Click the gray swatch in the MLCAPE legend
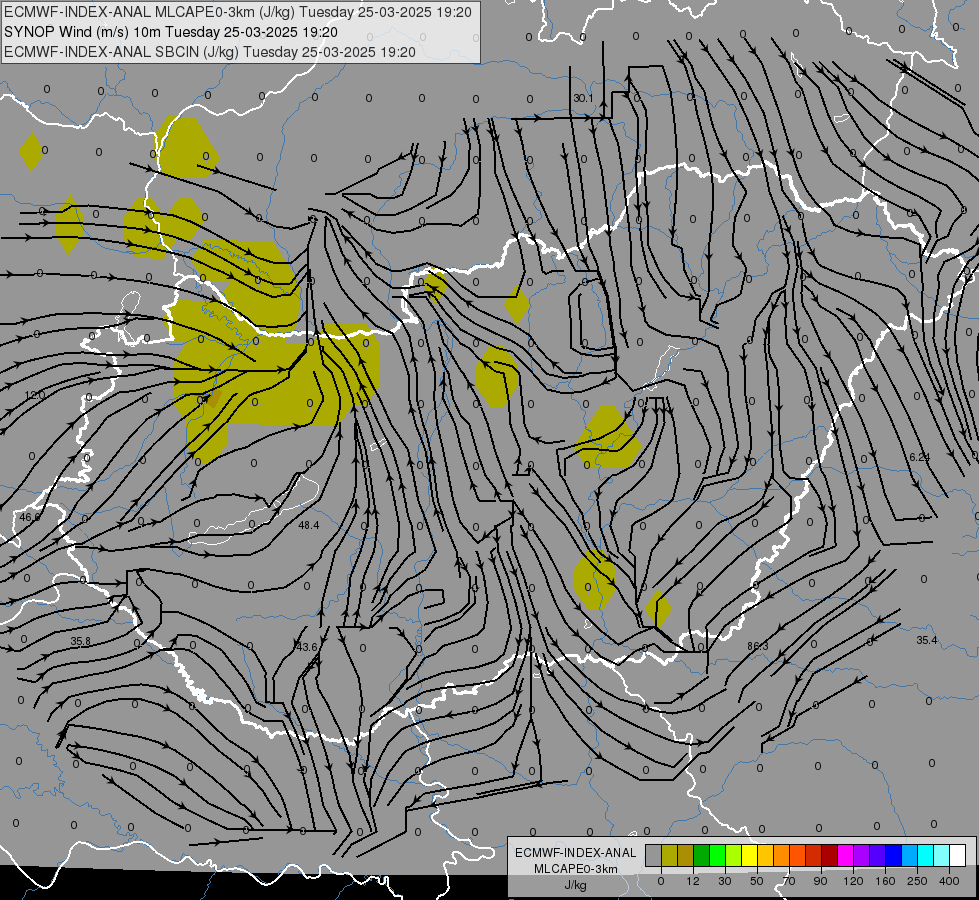The height and width of the screenshot is (900, 979). pos(654,856)
